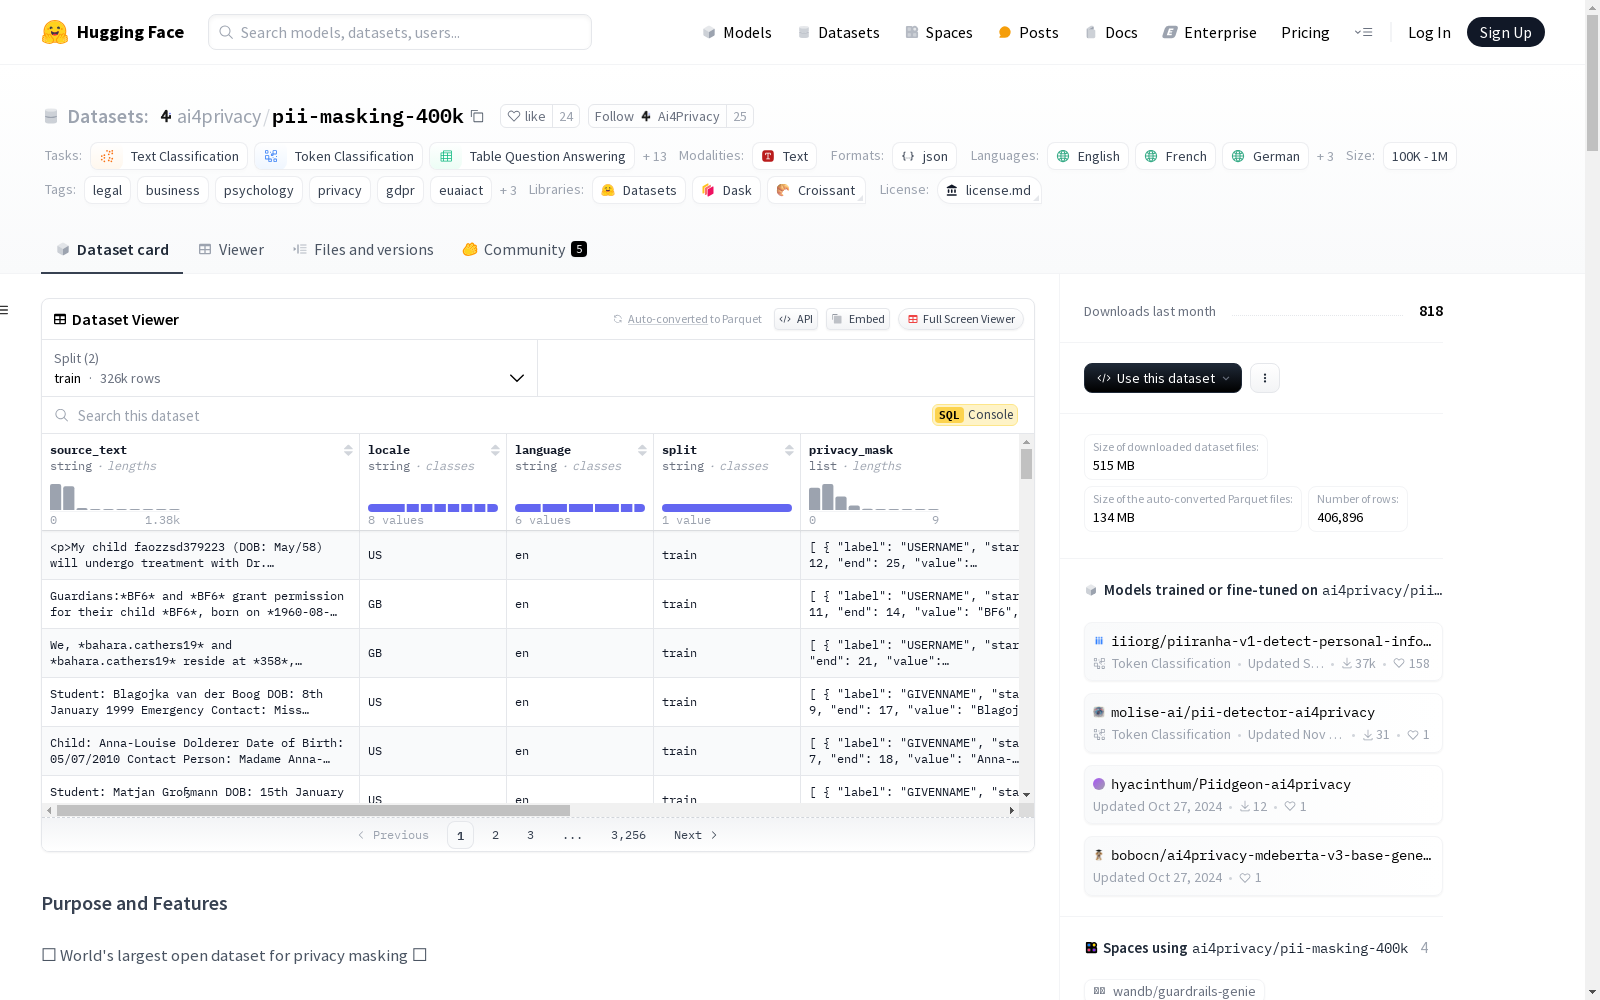Open the navigation overflow menu icon
The width and height of the screenshot is (1600, 1000).
[1363, 32]
